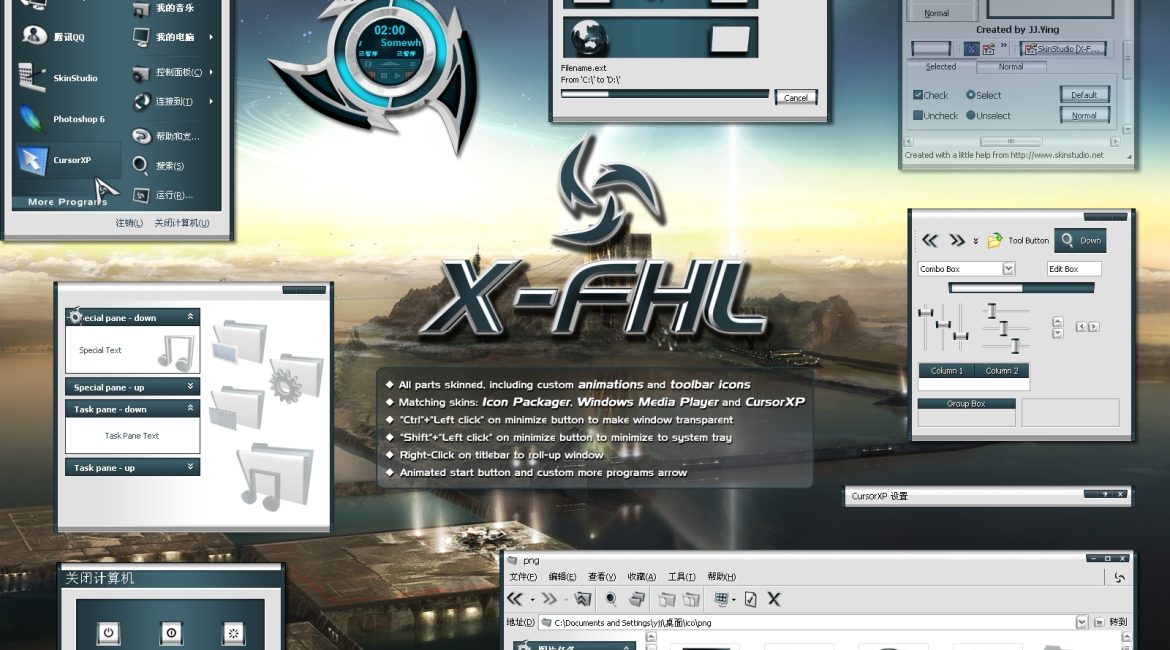Click the blue quick launch icon near SkinStudio

tap(971, 49)
